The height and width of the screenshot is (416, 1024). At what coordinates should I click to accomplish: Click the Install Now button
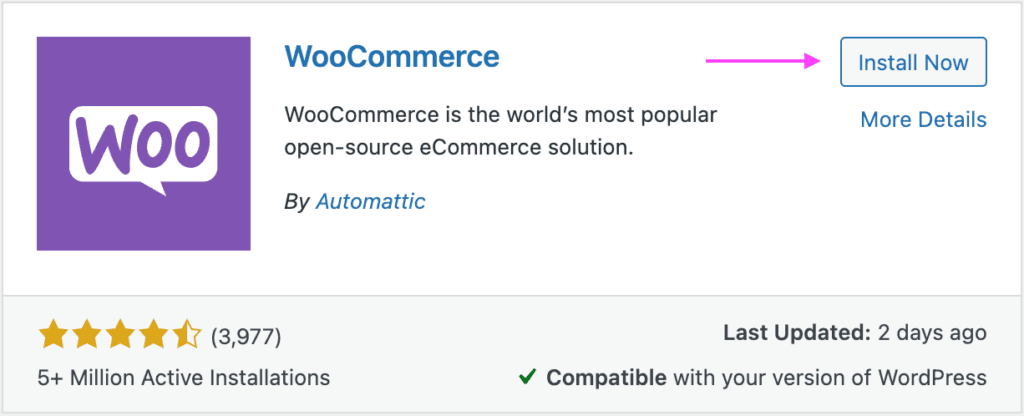913,63
